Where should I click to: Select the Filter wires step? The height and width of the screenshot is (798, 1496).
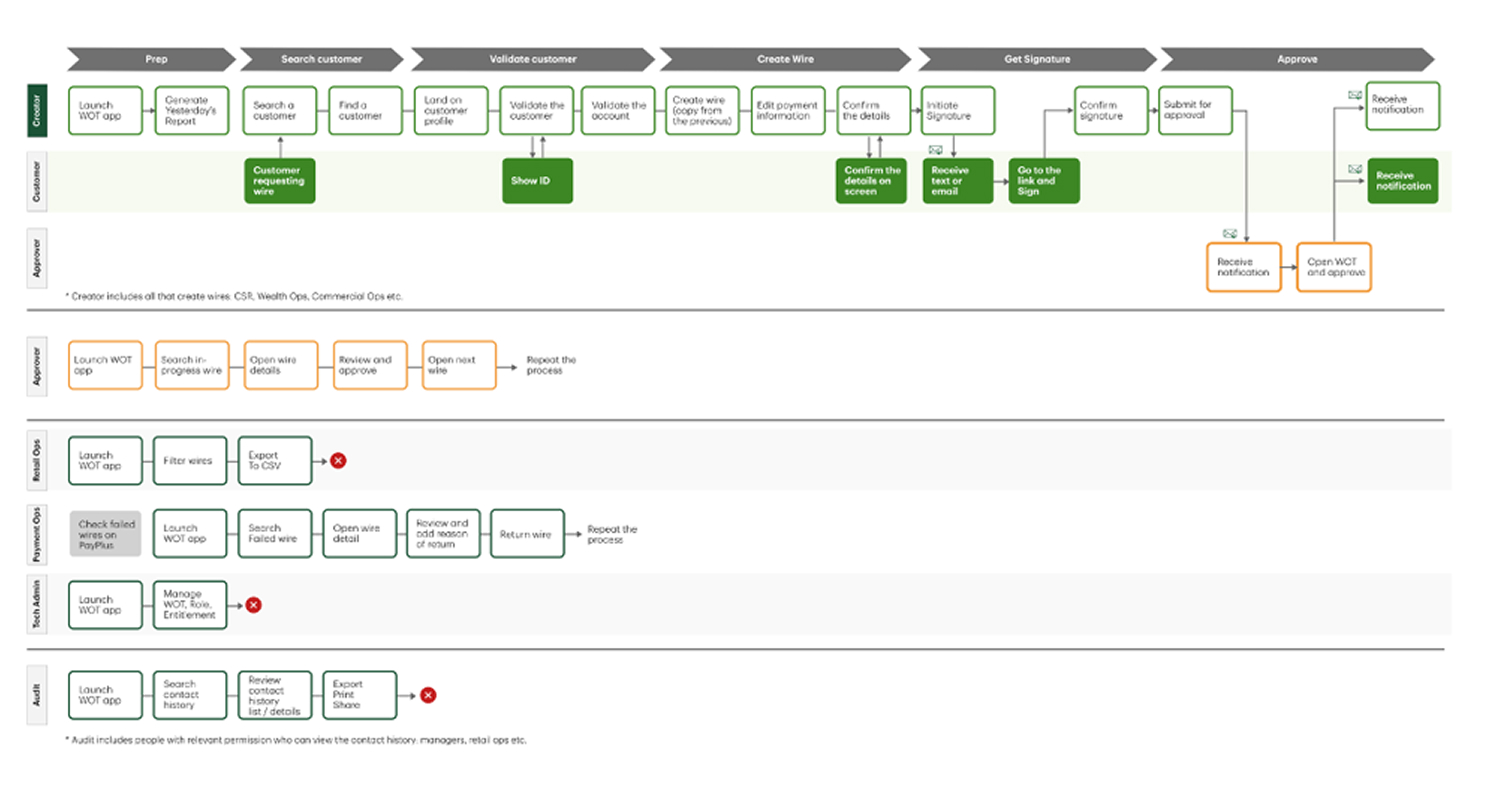190,461
